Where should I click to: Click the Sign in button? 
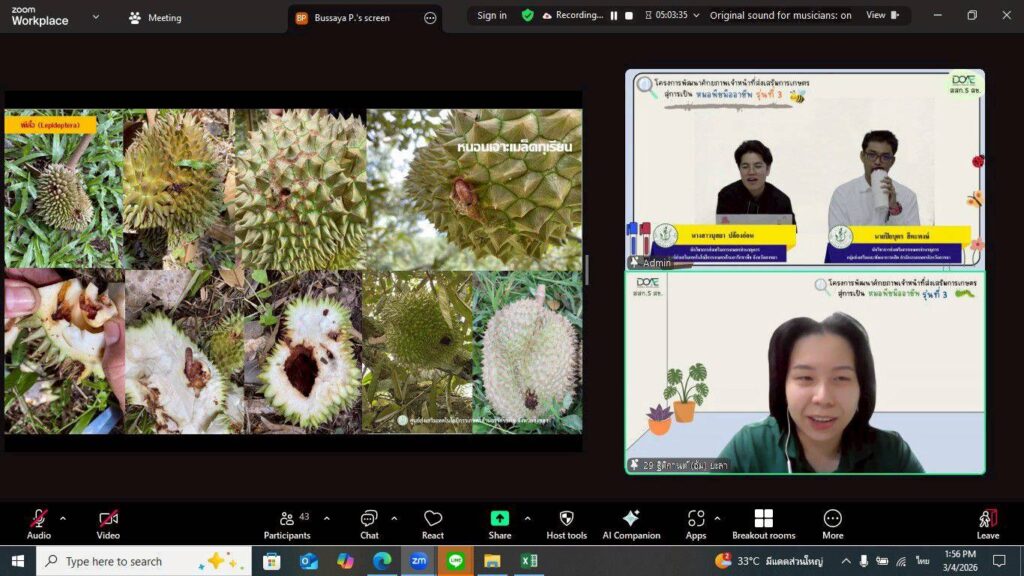tap(491, 16)
